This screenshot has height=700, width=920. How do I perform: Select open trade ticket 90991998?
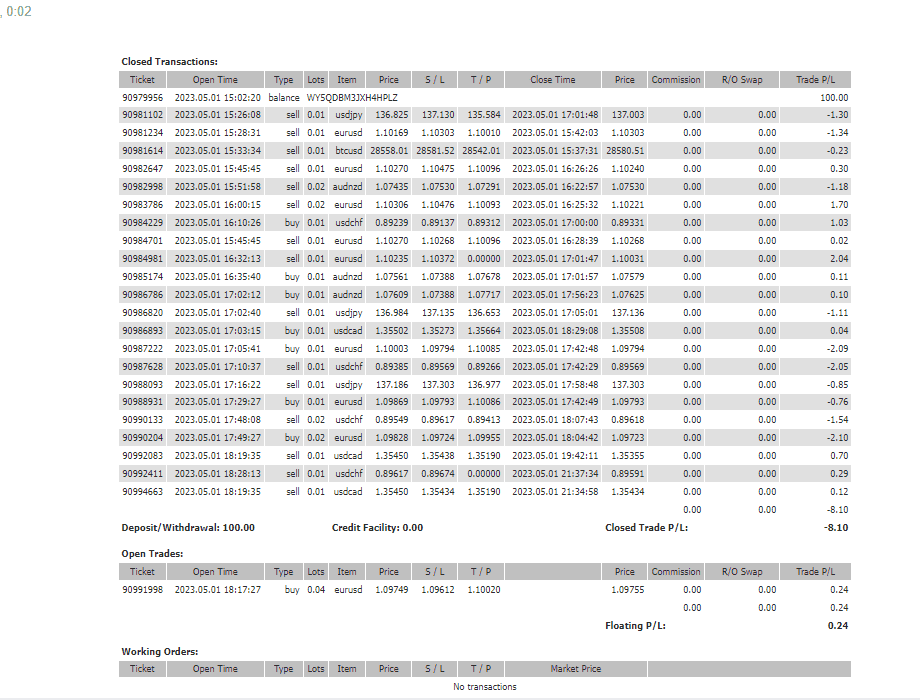[143, 590]
